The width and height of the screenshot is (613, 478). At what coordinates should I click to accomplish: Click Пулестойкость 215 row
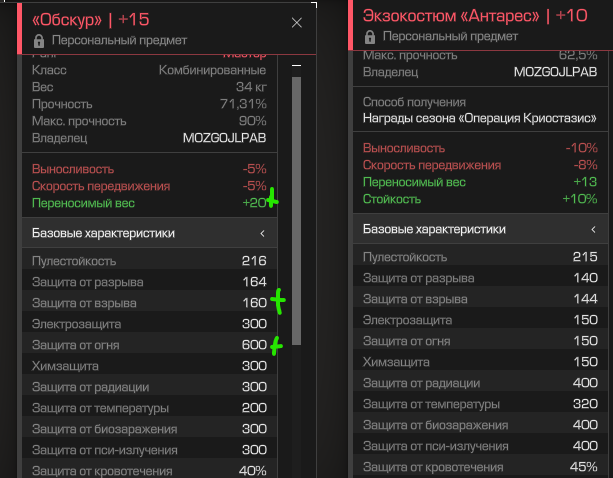pos(480,257)
